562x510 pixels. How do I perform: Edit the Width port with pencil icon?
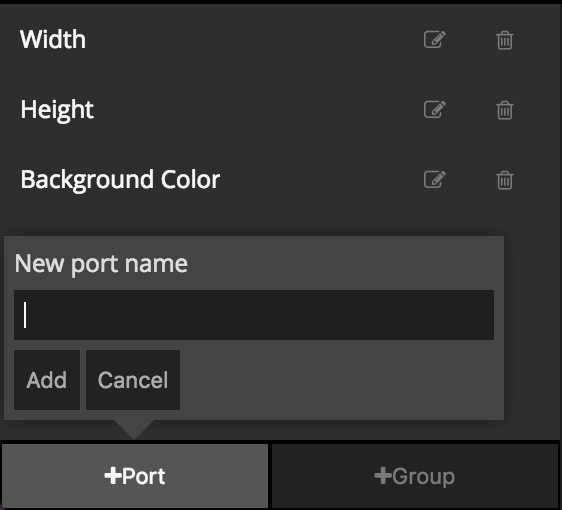(435, 39)
